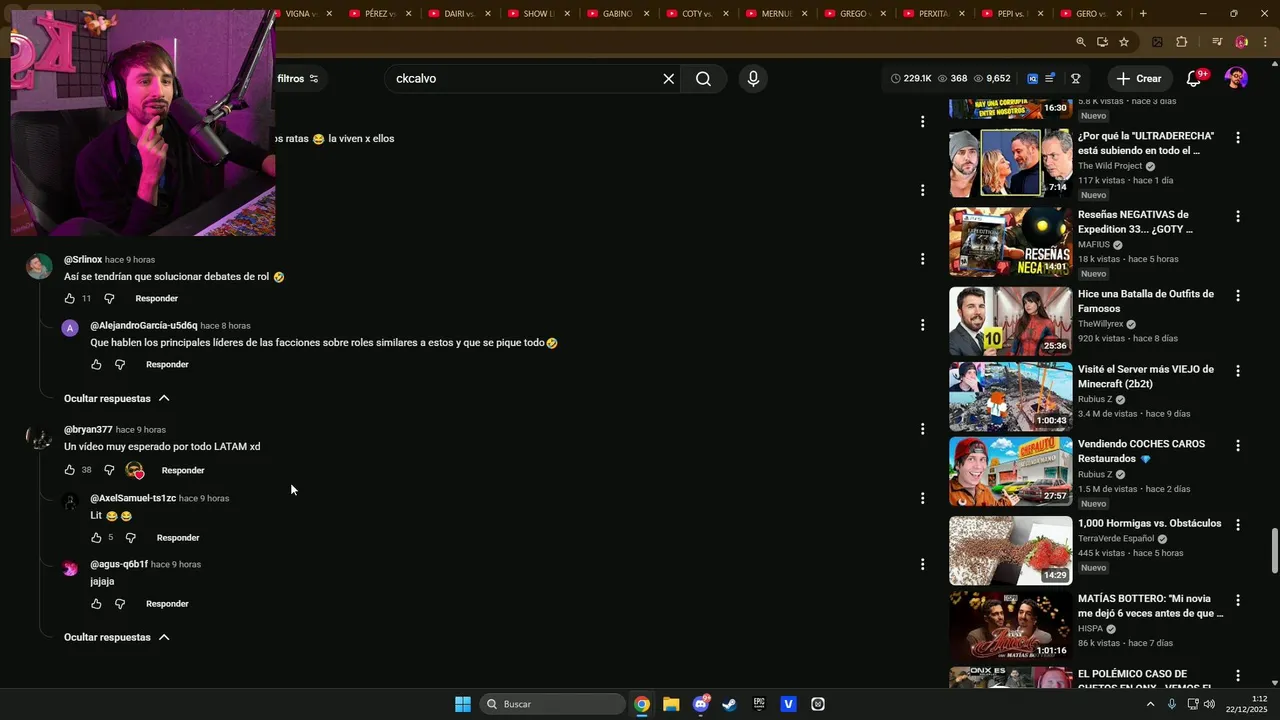
Task: Dislike the comment by @Srlinox
Action: coord(109,298)
